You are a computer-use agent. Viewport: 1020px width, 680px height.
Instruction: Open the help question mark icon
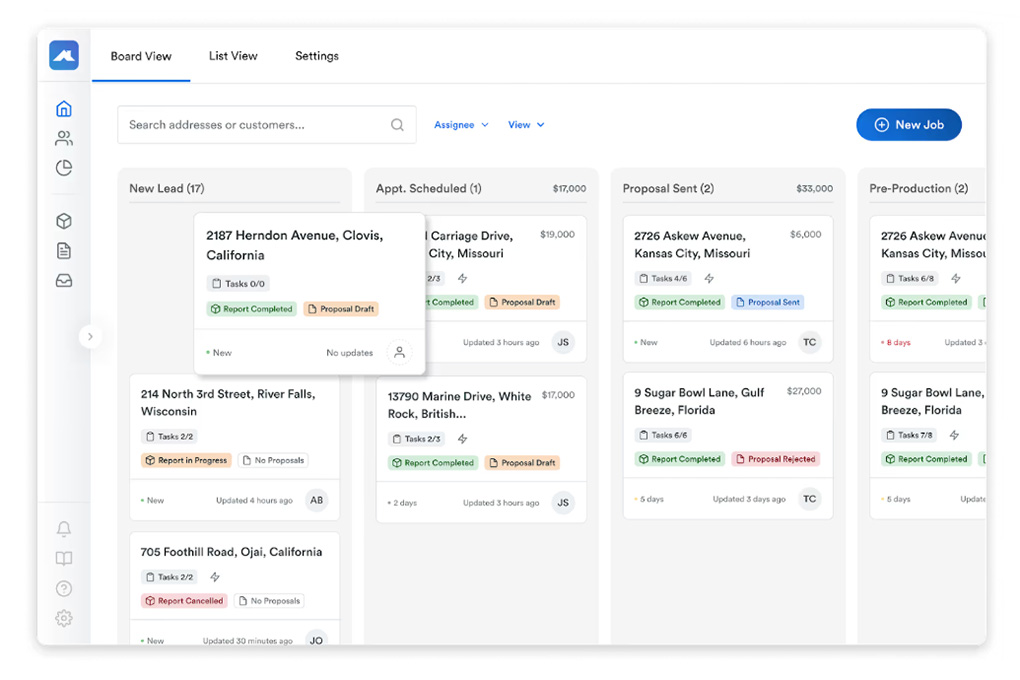64,588
